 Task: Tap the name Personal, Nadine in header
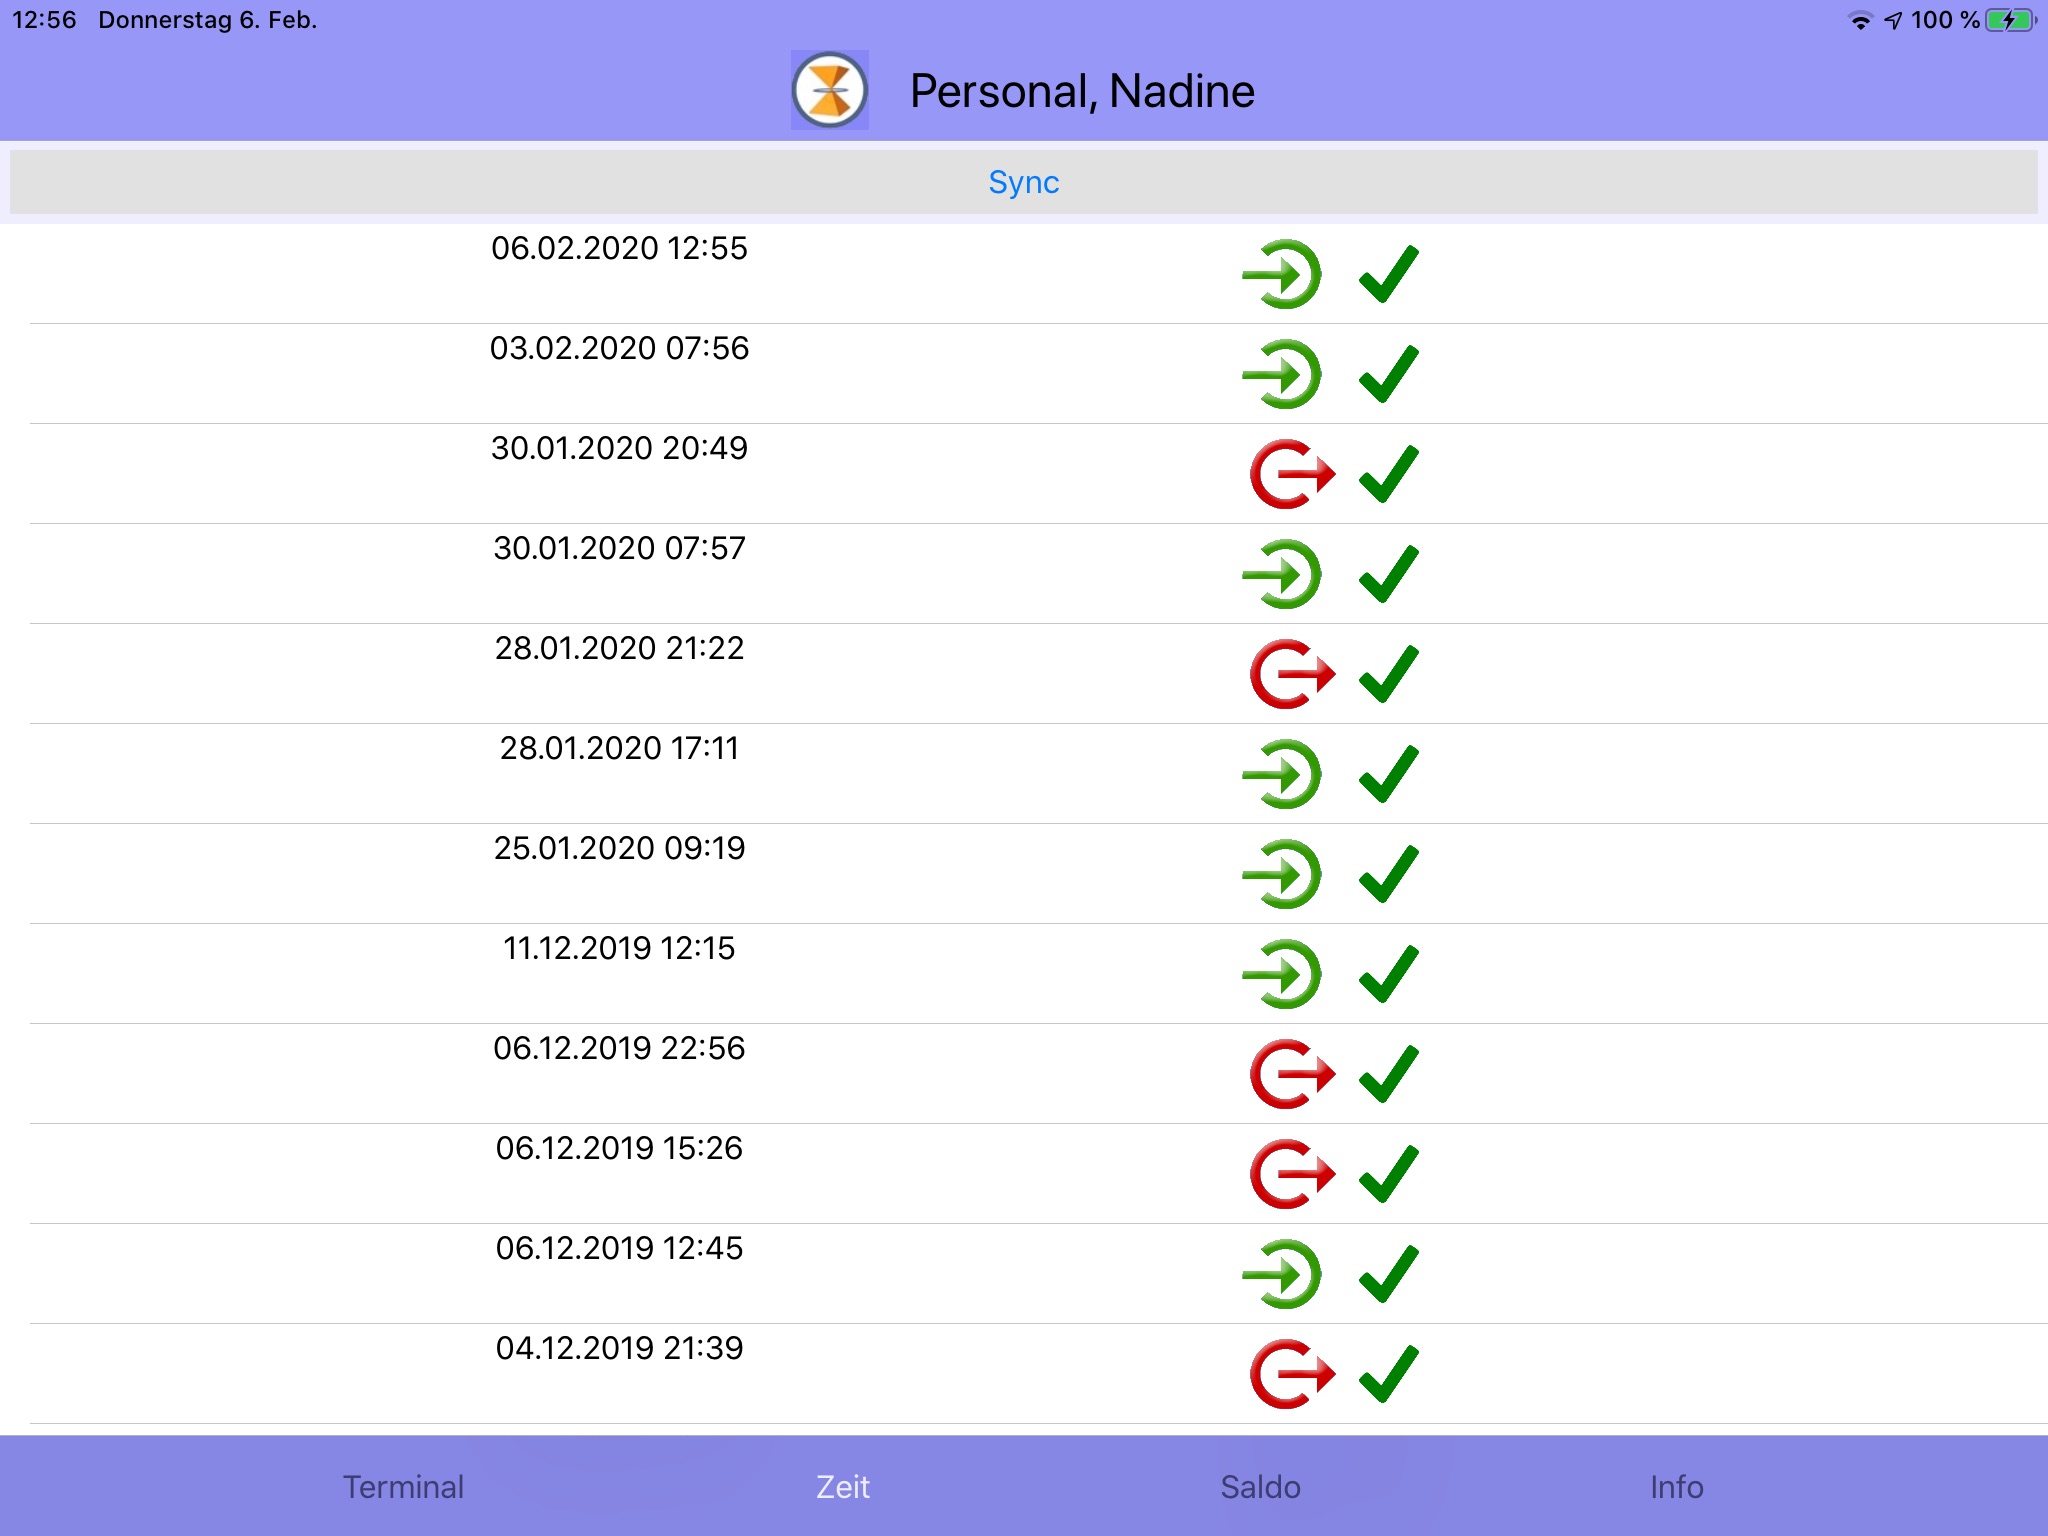pyautogui.click(x=1082, y=91)
